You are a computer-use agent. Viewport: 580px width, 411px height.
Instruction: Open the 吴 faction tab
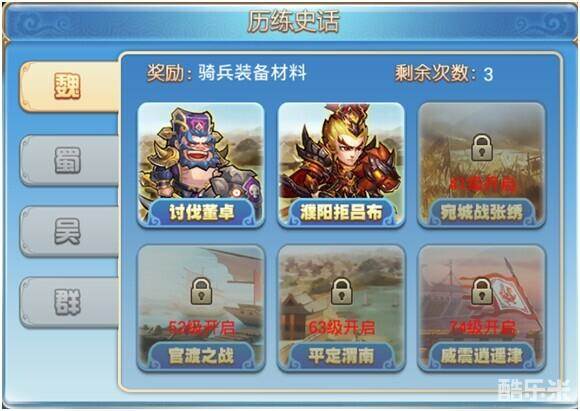click(70, 232)
